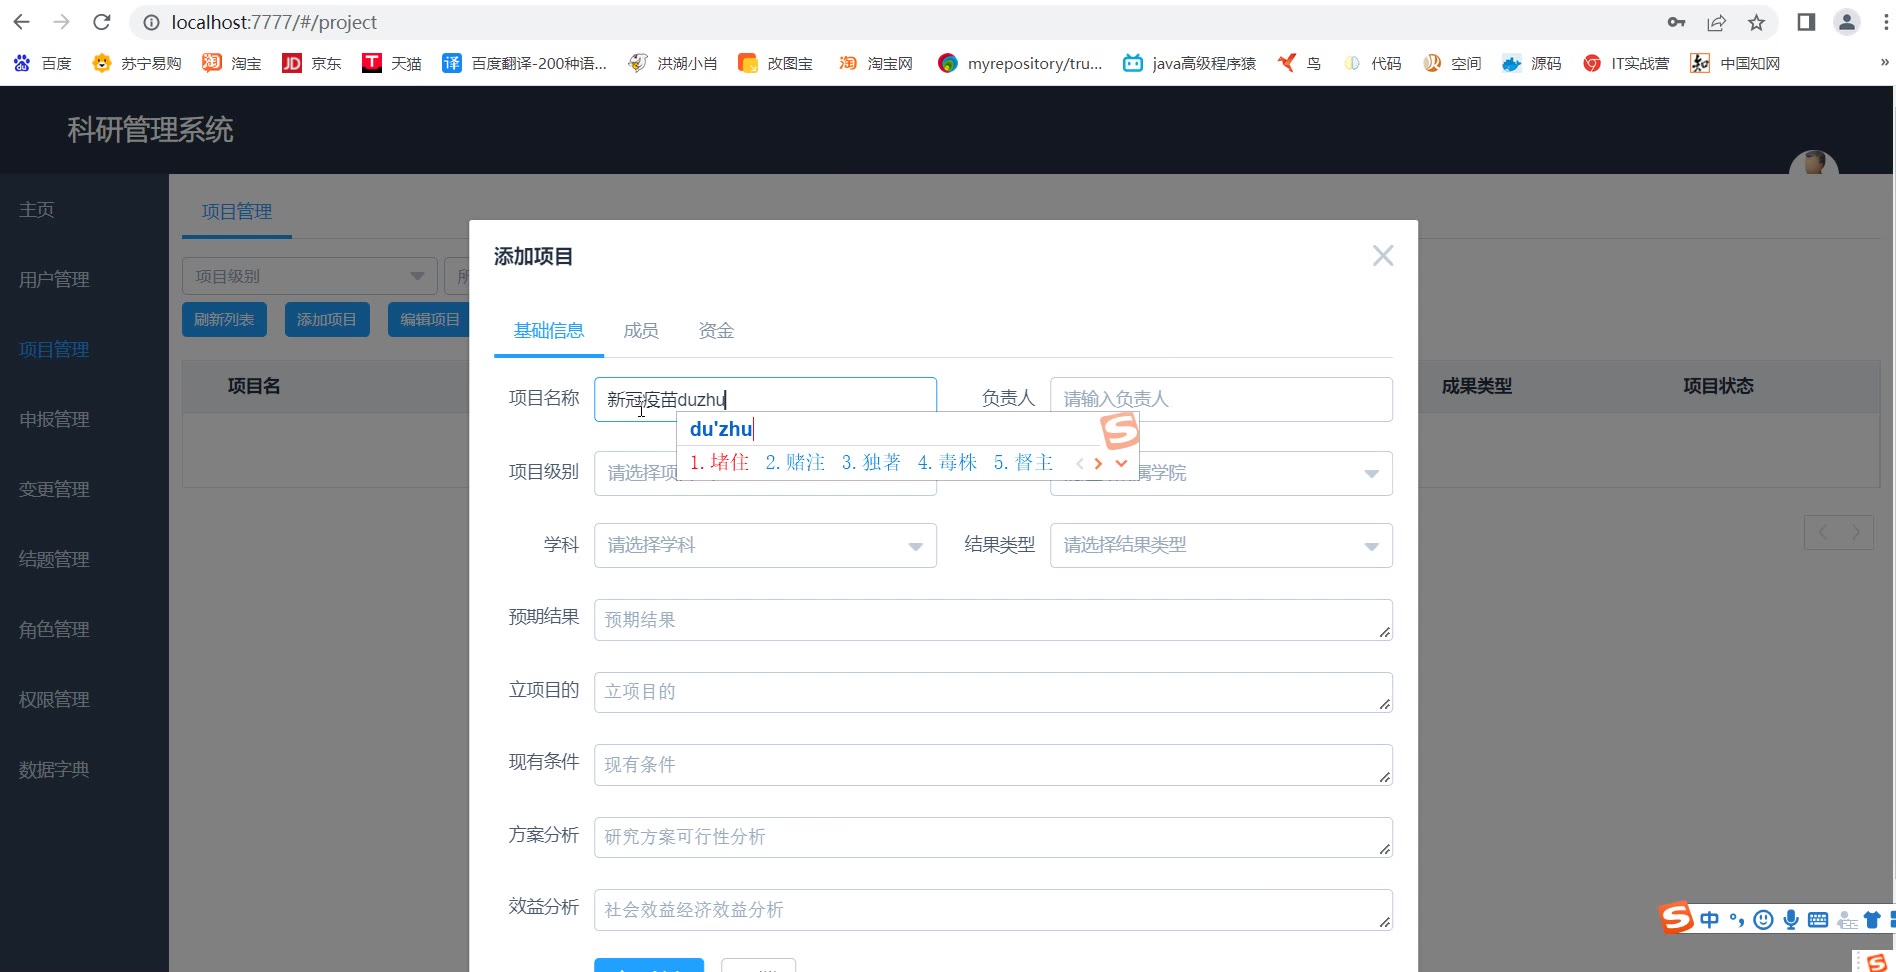1896x972 pixels.
Task: Reload the page with refresh icon
Action: point(101,22)
